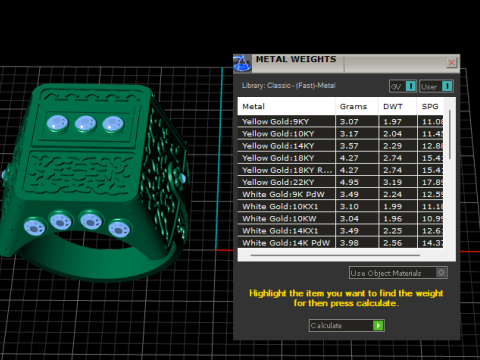Viewport: 480px width, 360px height.
Task: Toggle the GV library switch
Action: click(x=403, y=86)
